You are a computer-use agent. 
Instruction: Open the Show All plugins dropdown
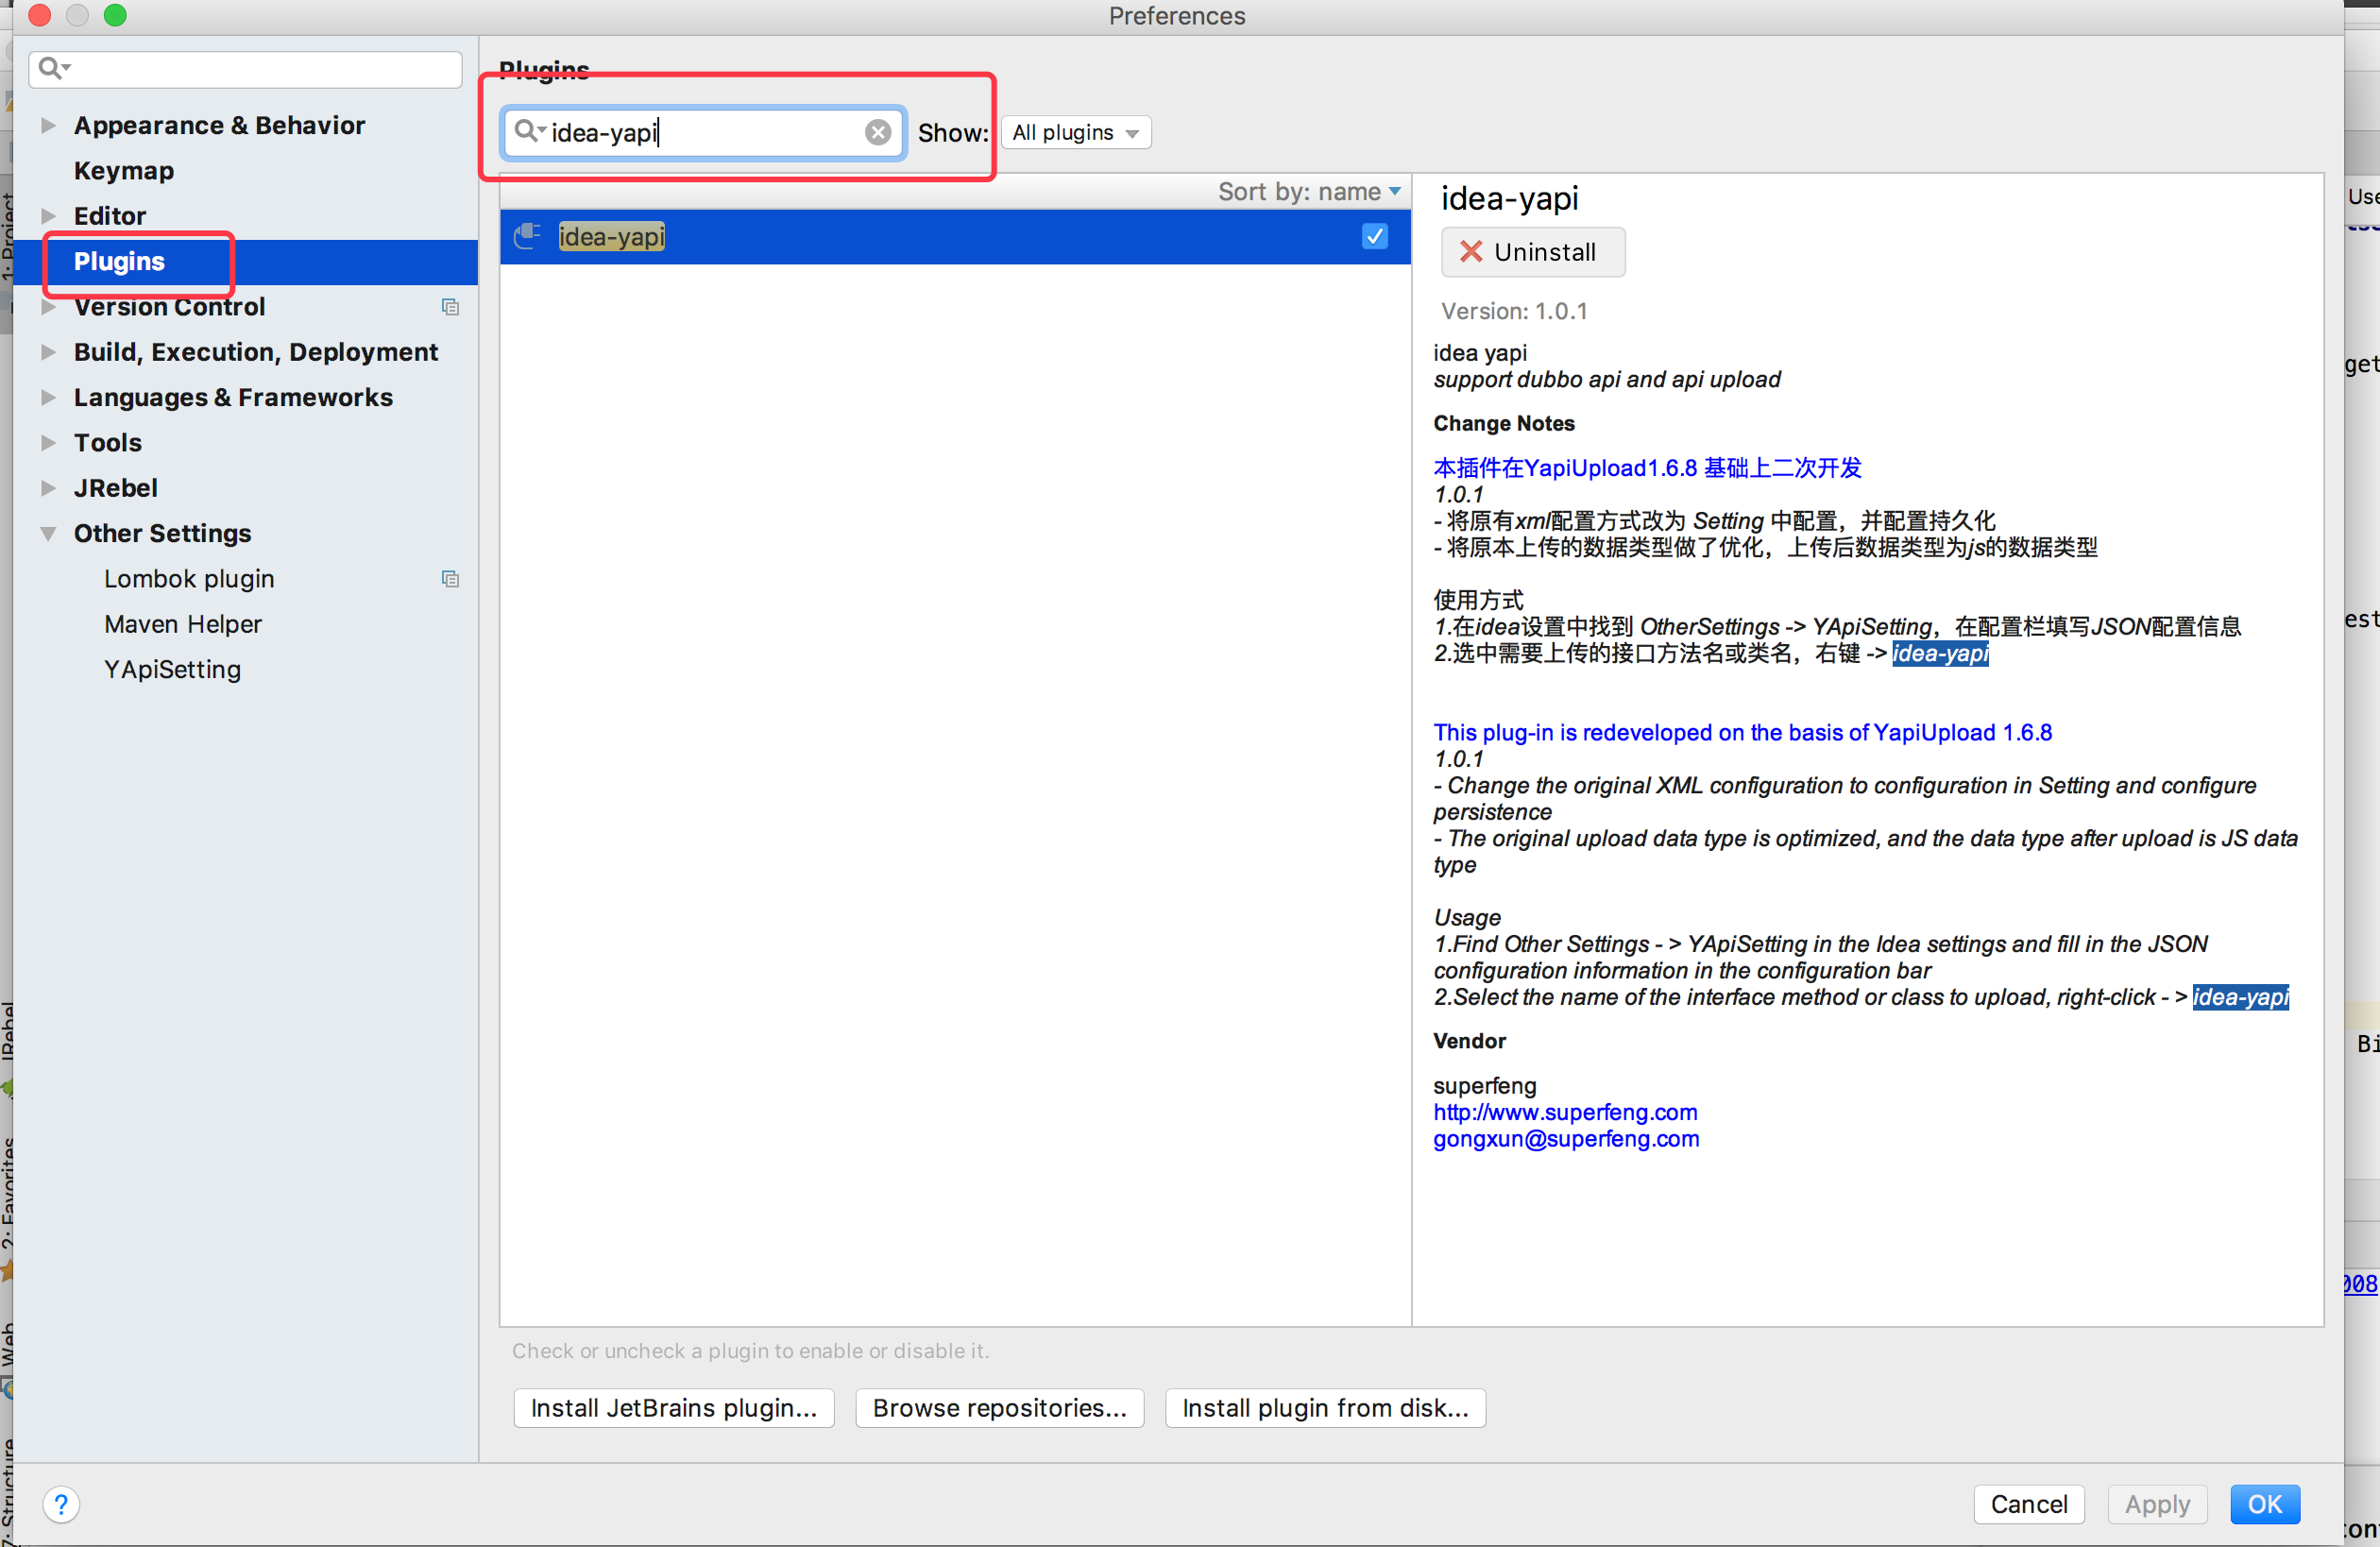tap(1075, 133)
